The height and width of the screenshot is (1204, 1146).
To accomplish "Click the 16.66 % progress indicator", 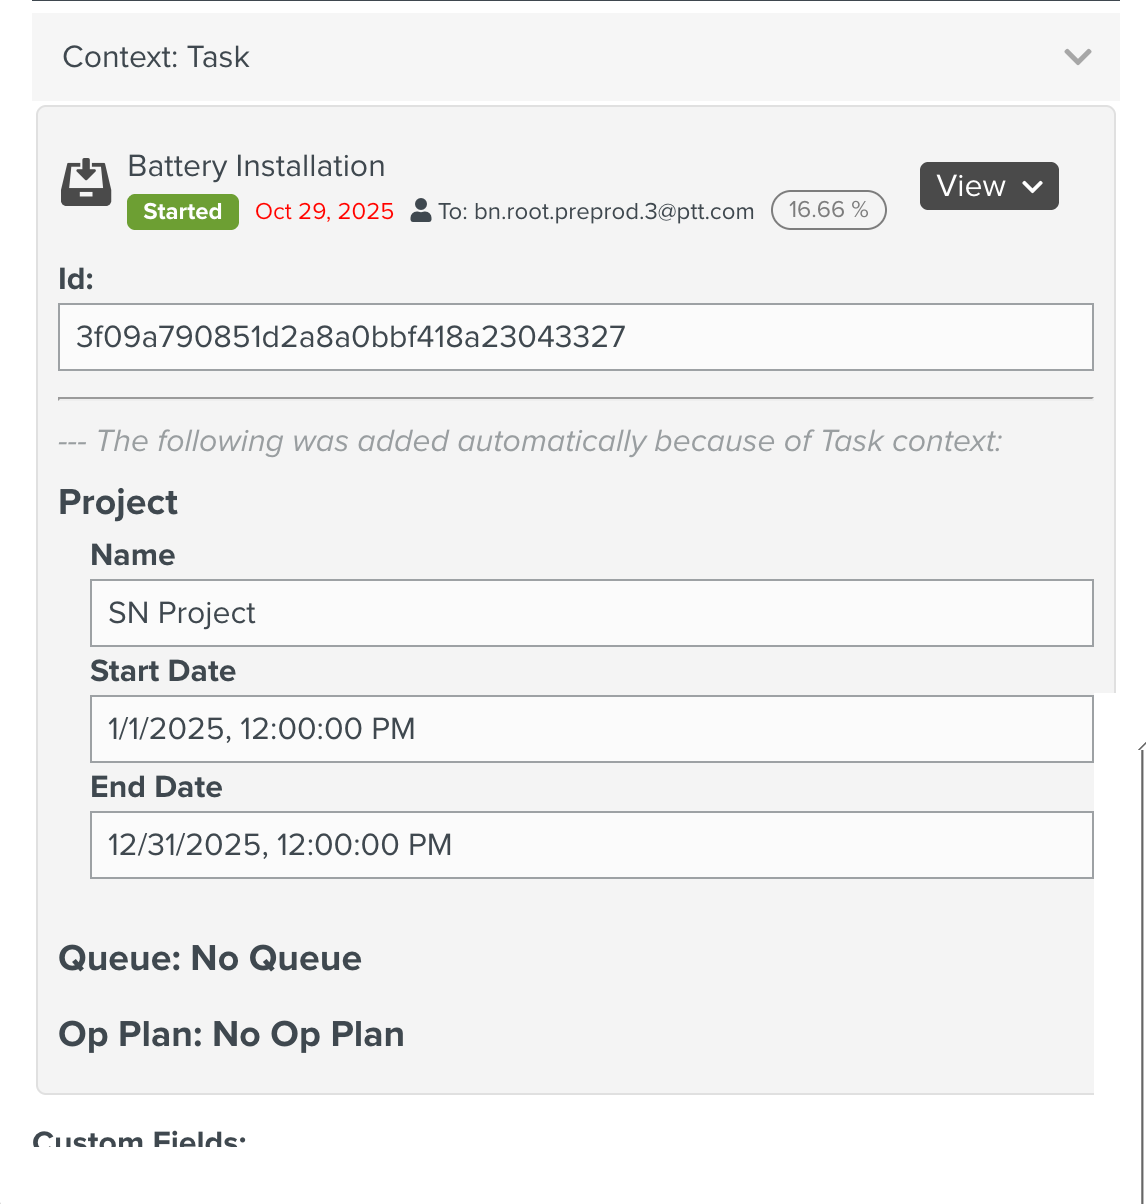I will point(828,210).
